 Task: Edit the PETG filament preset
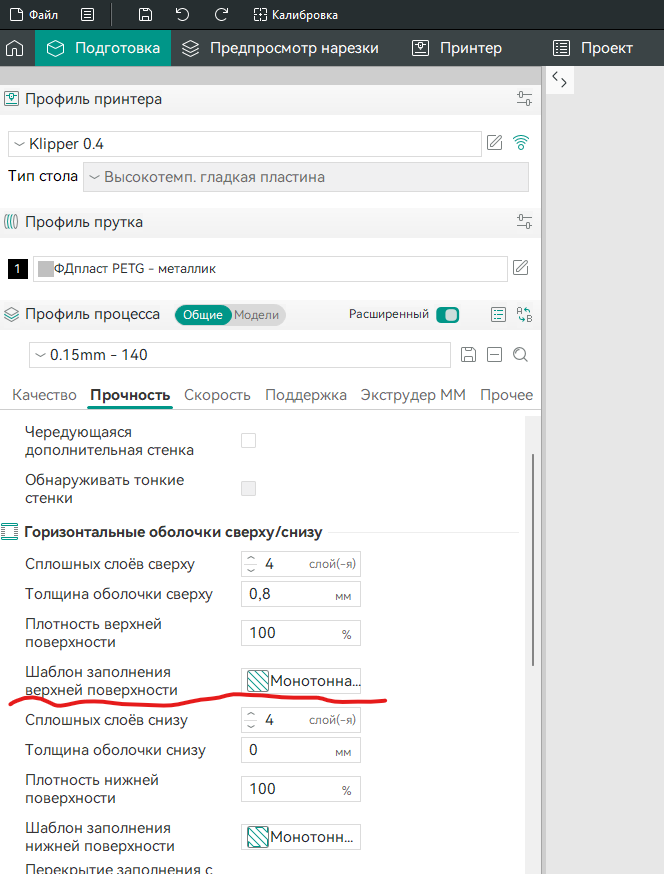[520, 268]
